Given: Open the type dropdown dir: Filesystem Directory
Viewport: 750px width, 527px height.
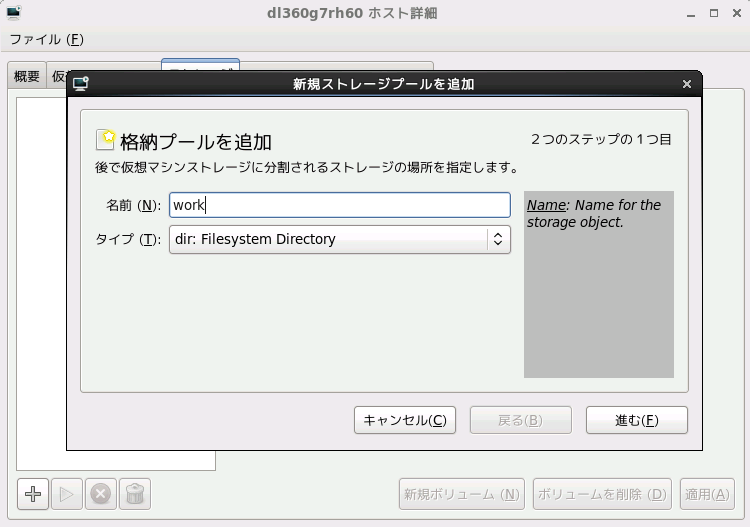Looking at the screenshot, I should click(x=340, y=239).
